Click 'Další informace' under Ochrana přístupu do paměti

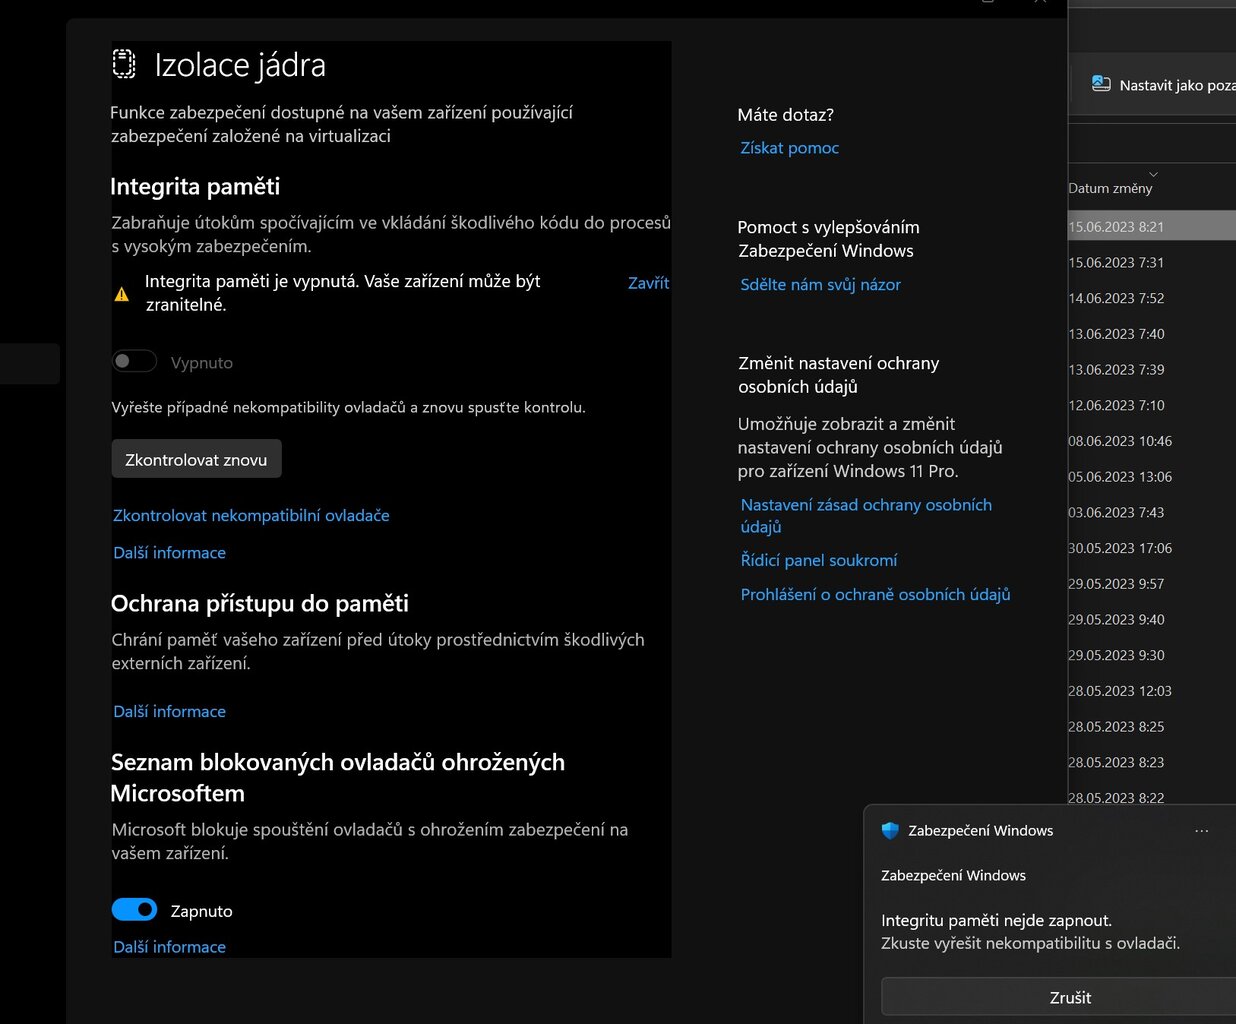tap(169, 712)
